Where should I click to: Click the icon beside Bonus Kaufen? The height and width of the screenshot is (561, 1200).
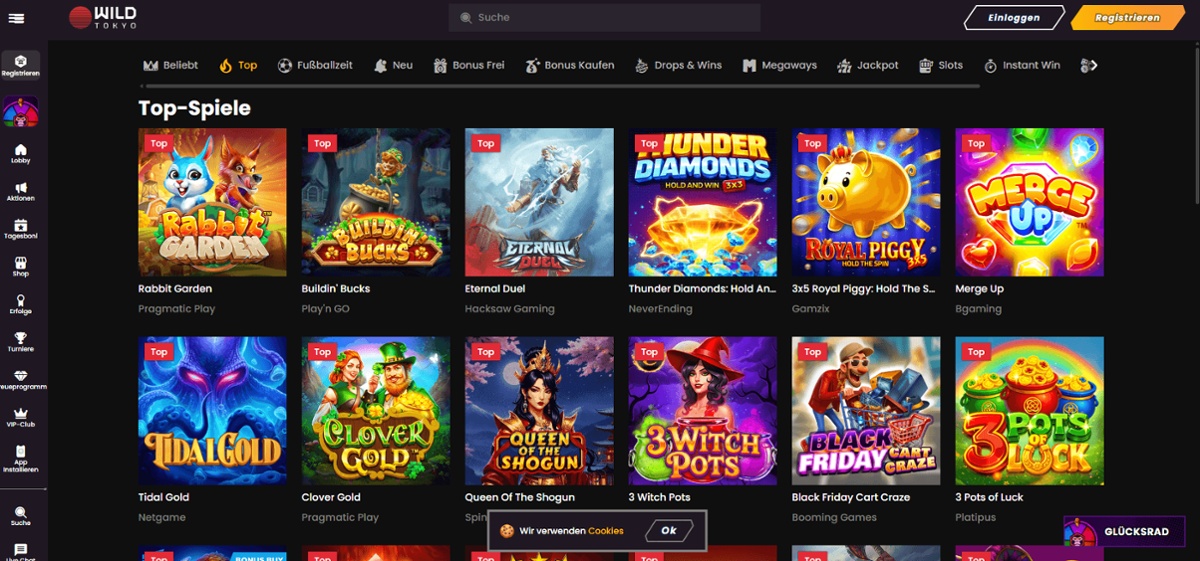point(532,66)
